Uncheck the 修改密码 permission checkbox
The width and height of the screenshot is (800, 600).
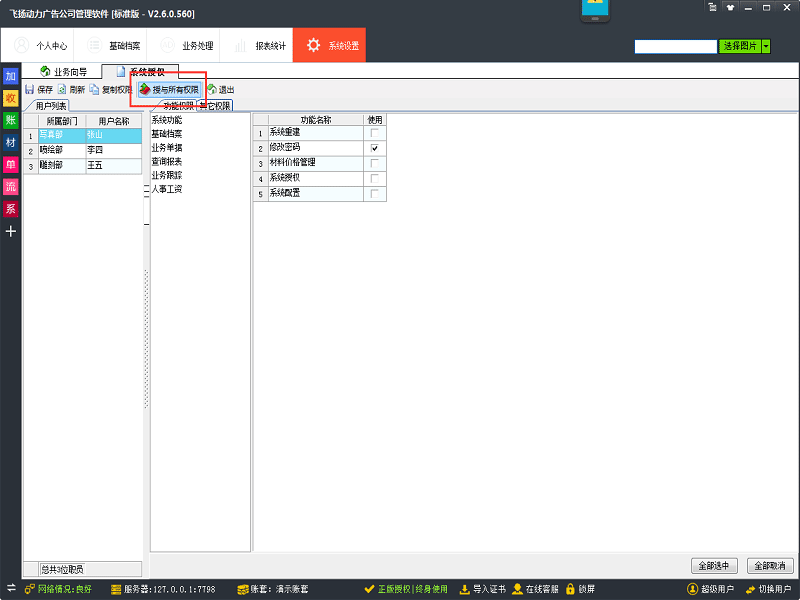pyautogui.click(x=374, y=148)
